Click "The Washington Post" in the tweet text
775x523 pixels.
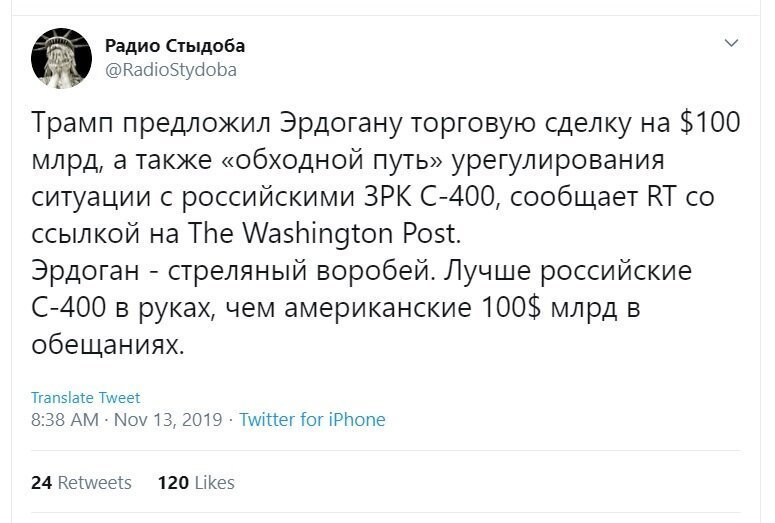click(x=324, y=233)
